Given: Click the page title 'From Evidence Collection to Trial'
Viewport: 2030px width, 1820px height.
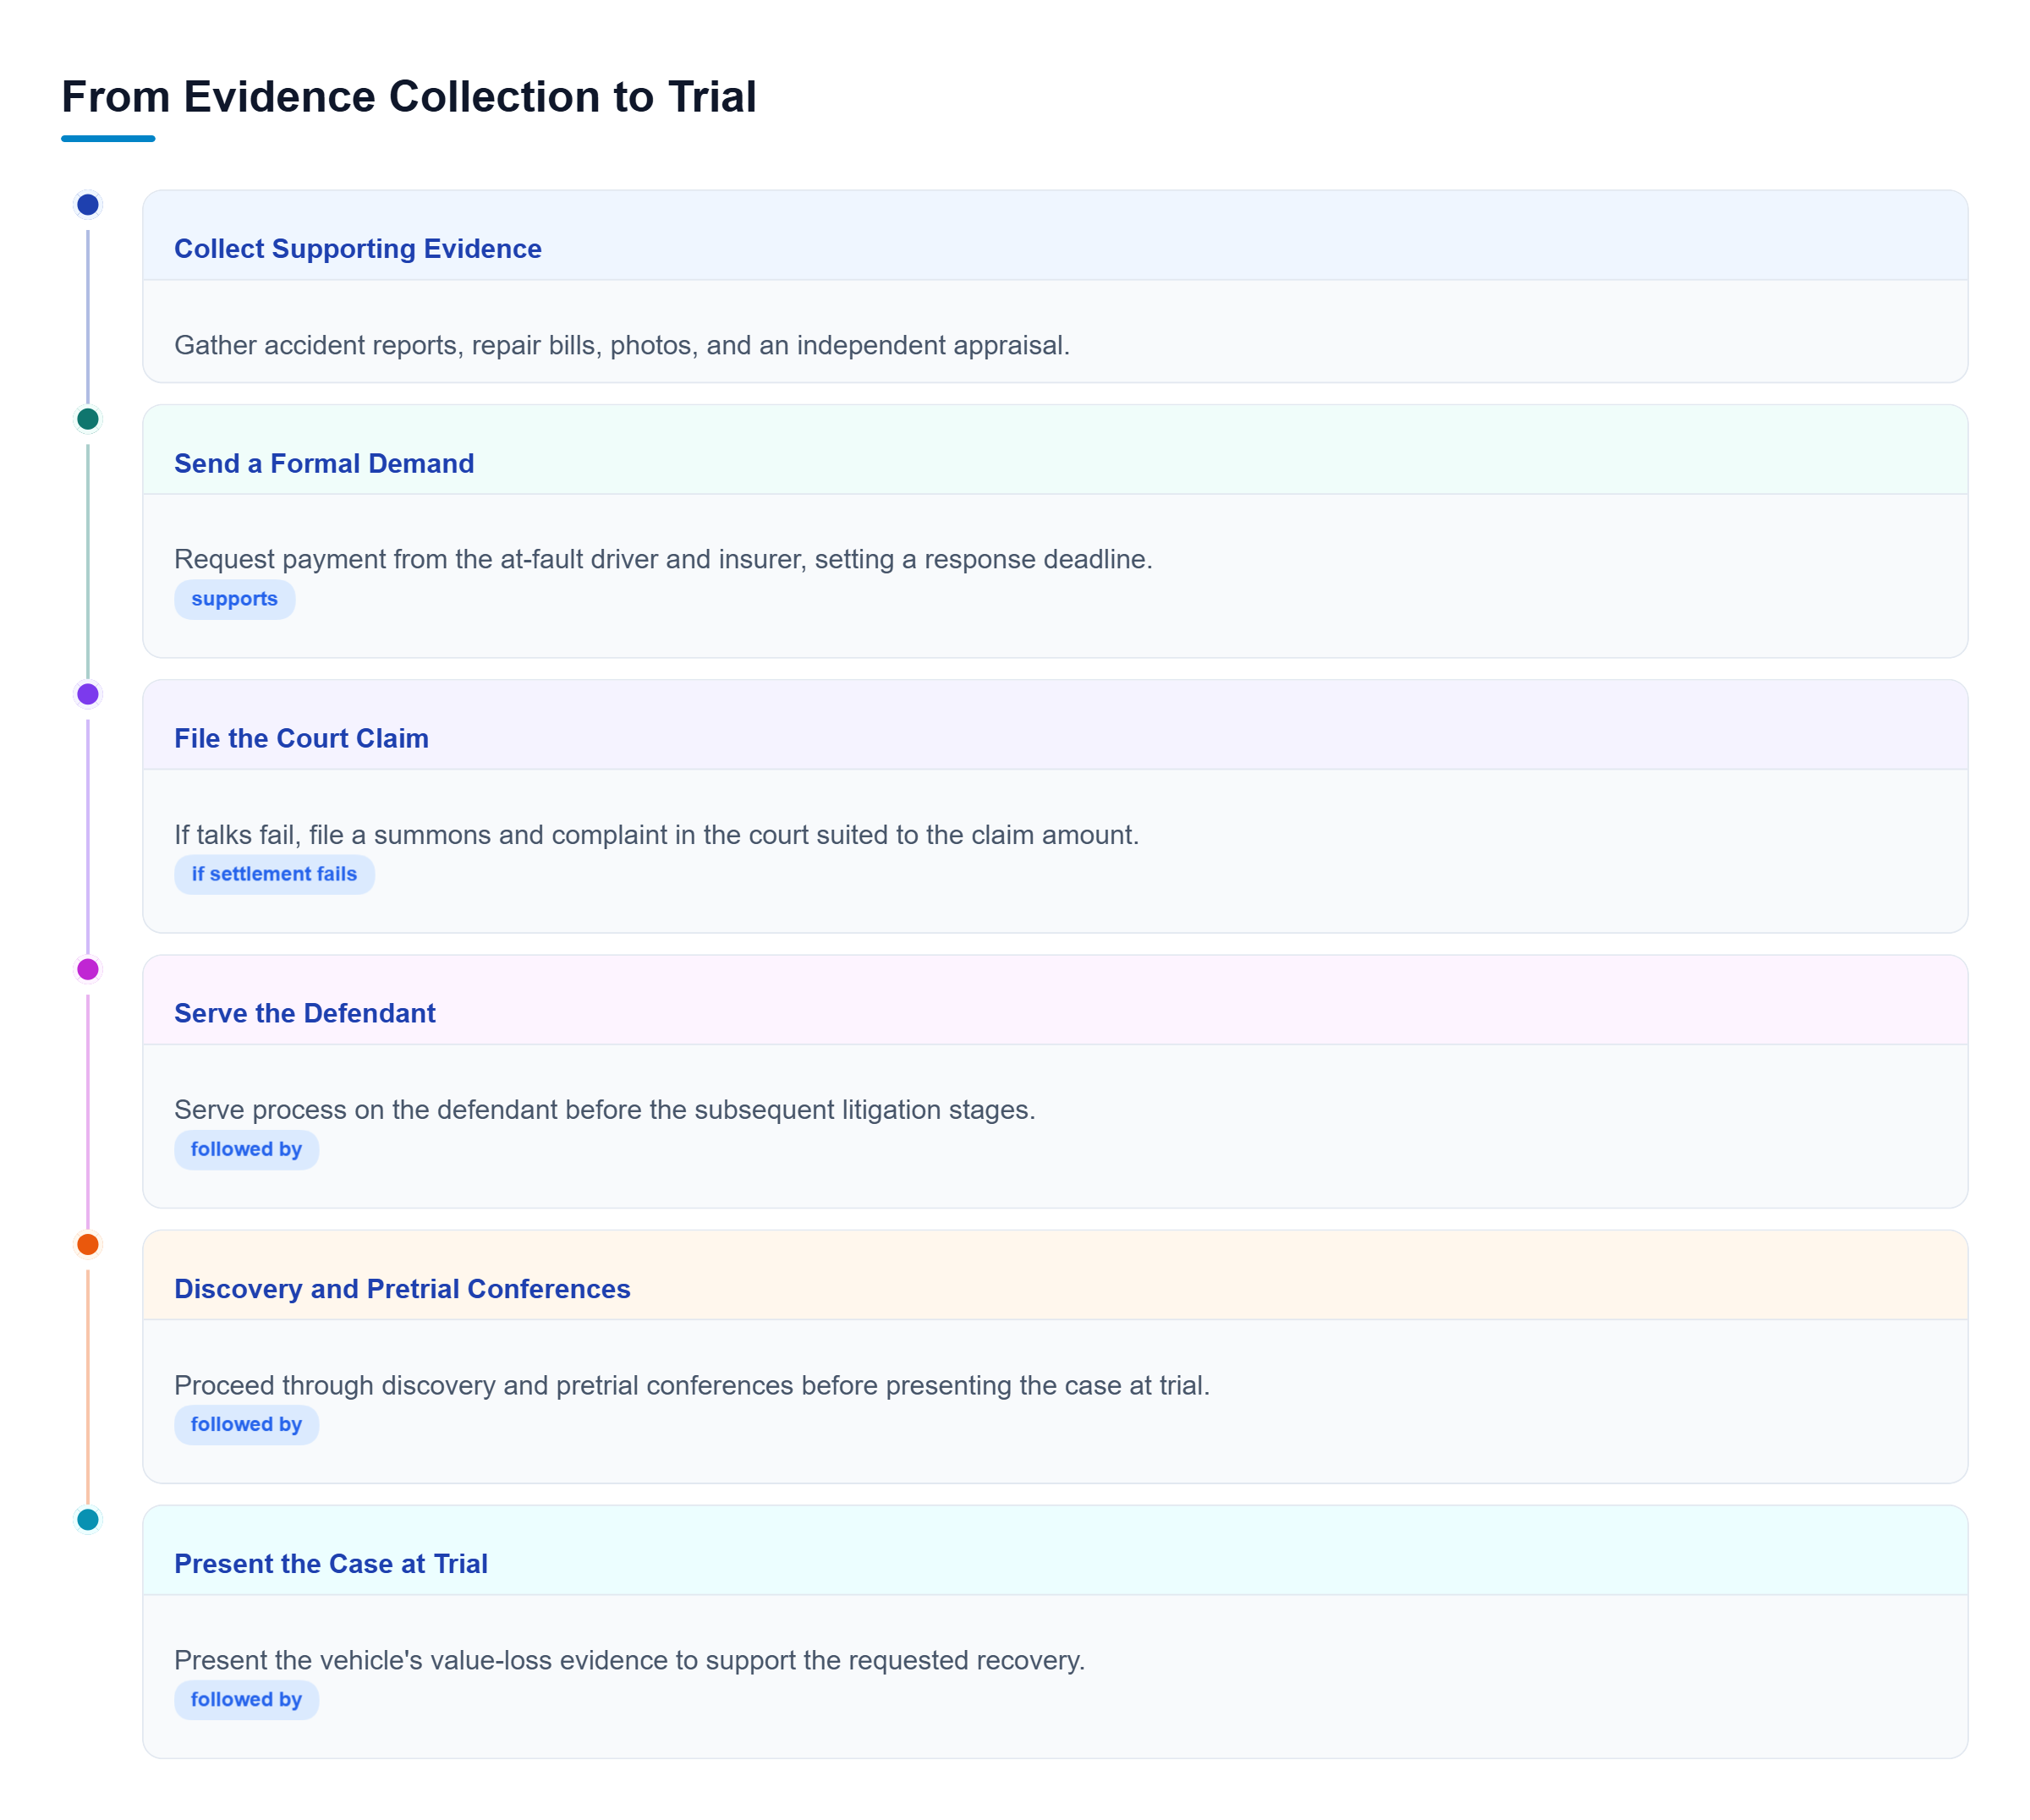Looking at the screenshot, I should tap(409, 97).
